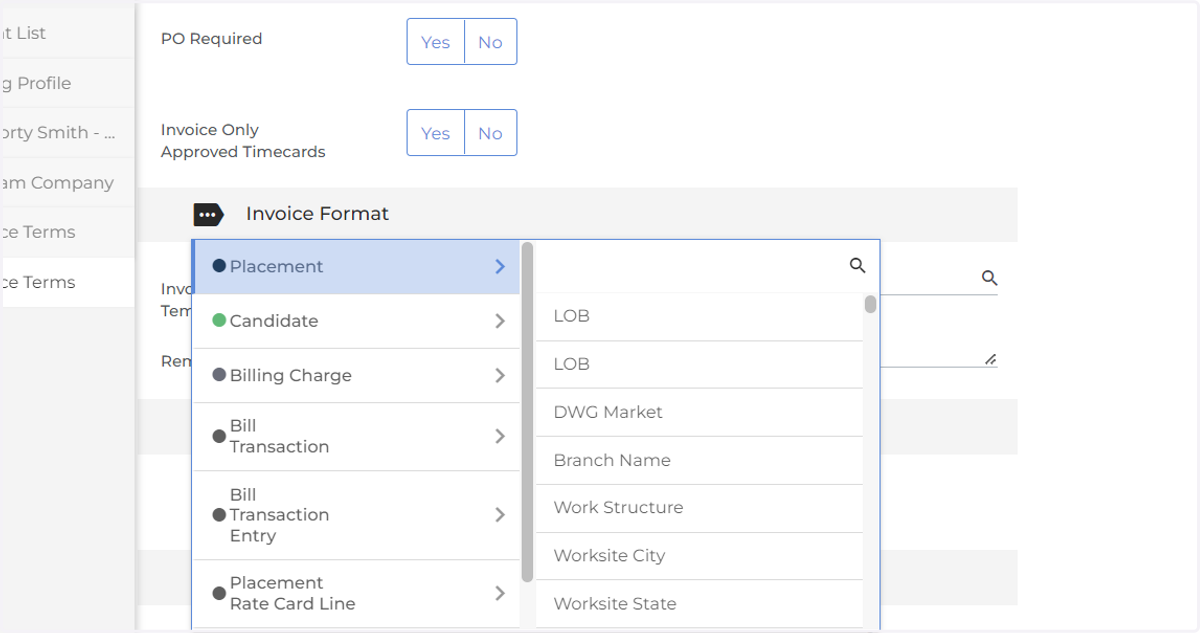Expand the Bill Transaction Entry chevron
Screen dimensions: 1200x633
coord(500,515)
